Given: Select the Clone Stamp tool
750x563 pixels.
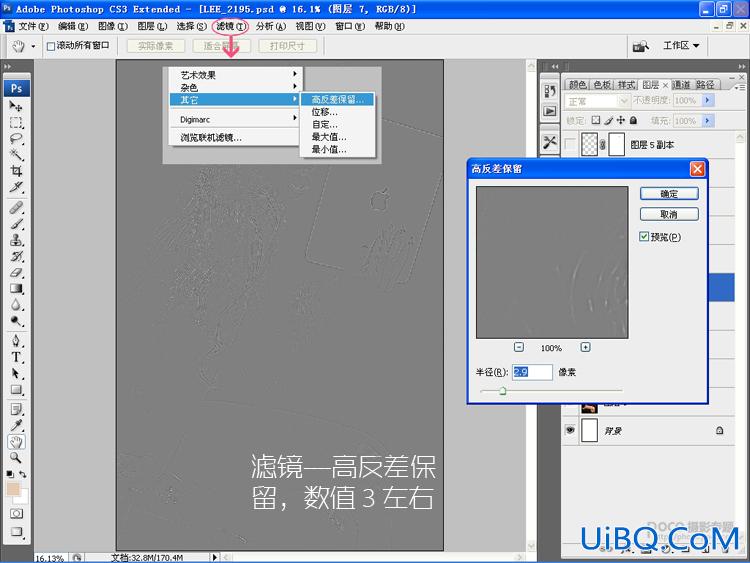Looking at the screenshot, I should coord(16,240).
